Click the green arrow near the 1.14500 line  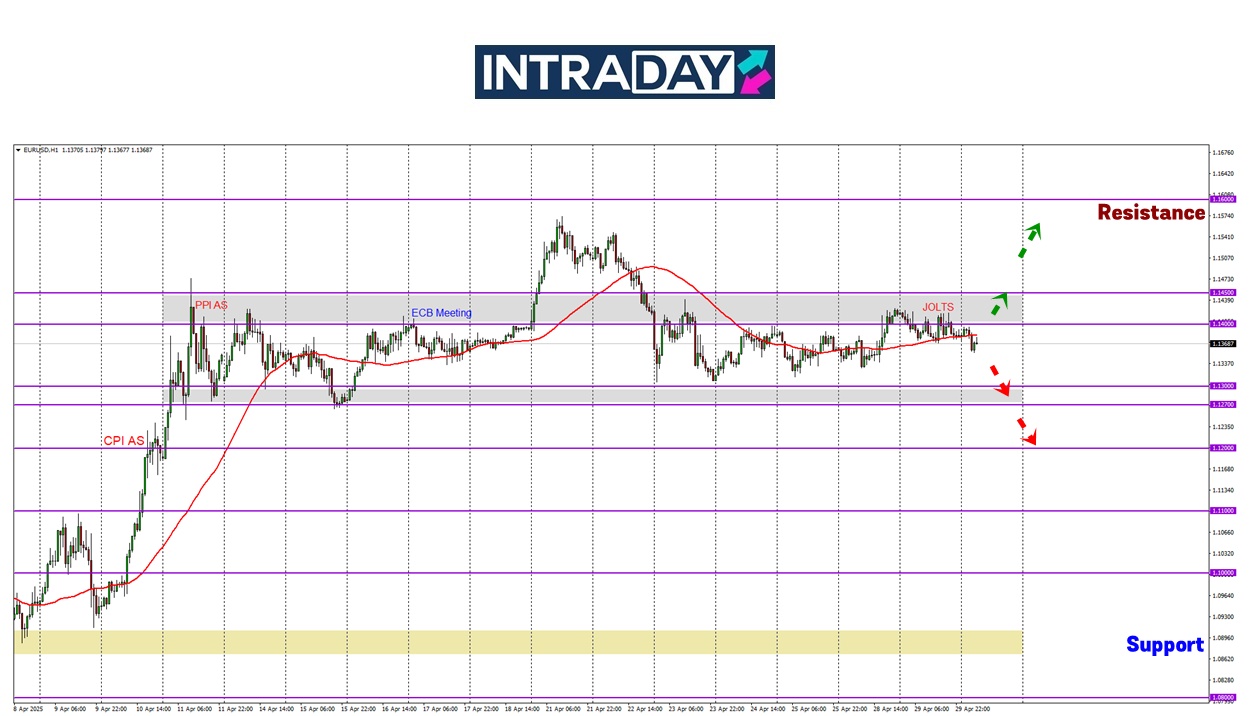(x=999, y=304)
